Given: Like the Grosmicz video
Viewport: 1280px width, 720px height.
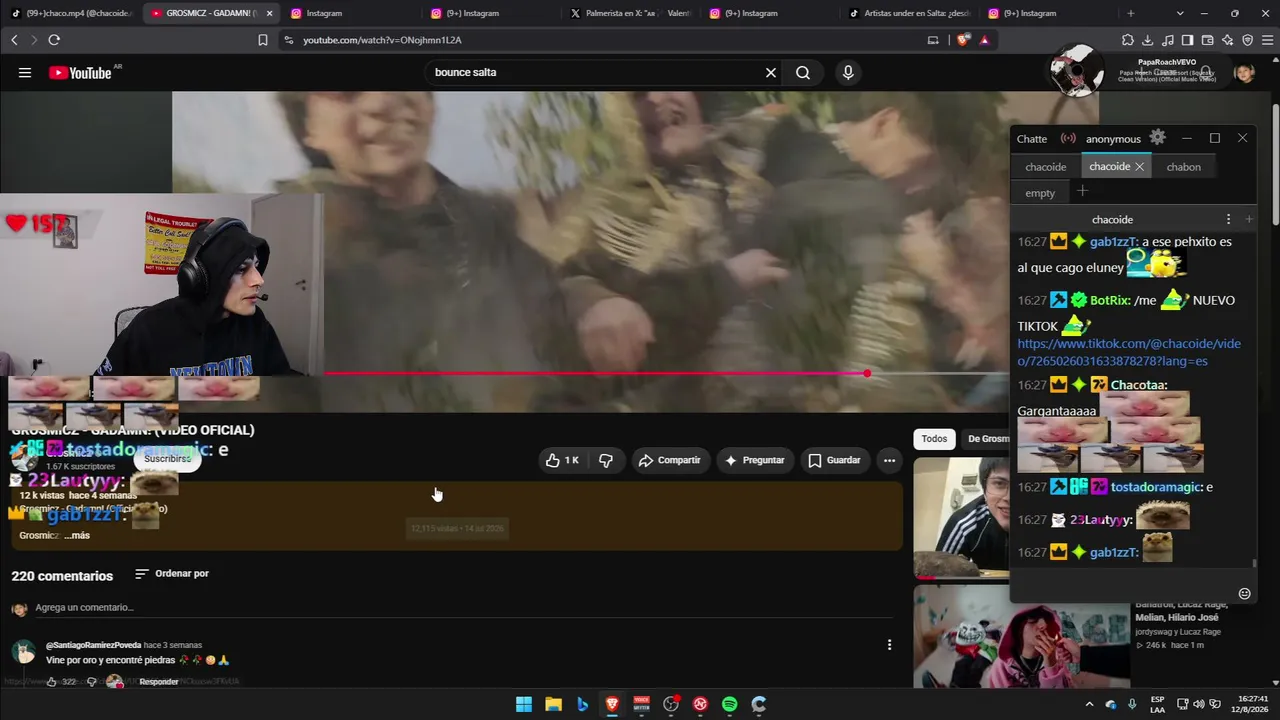Looking at the screenshot, I should (x=562, y=460).
